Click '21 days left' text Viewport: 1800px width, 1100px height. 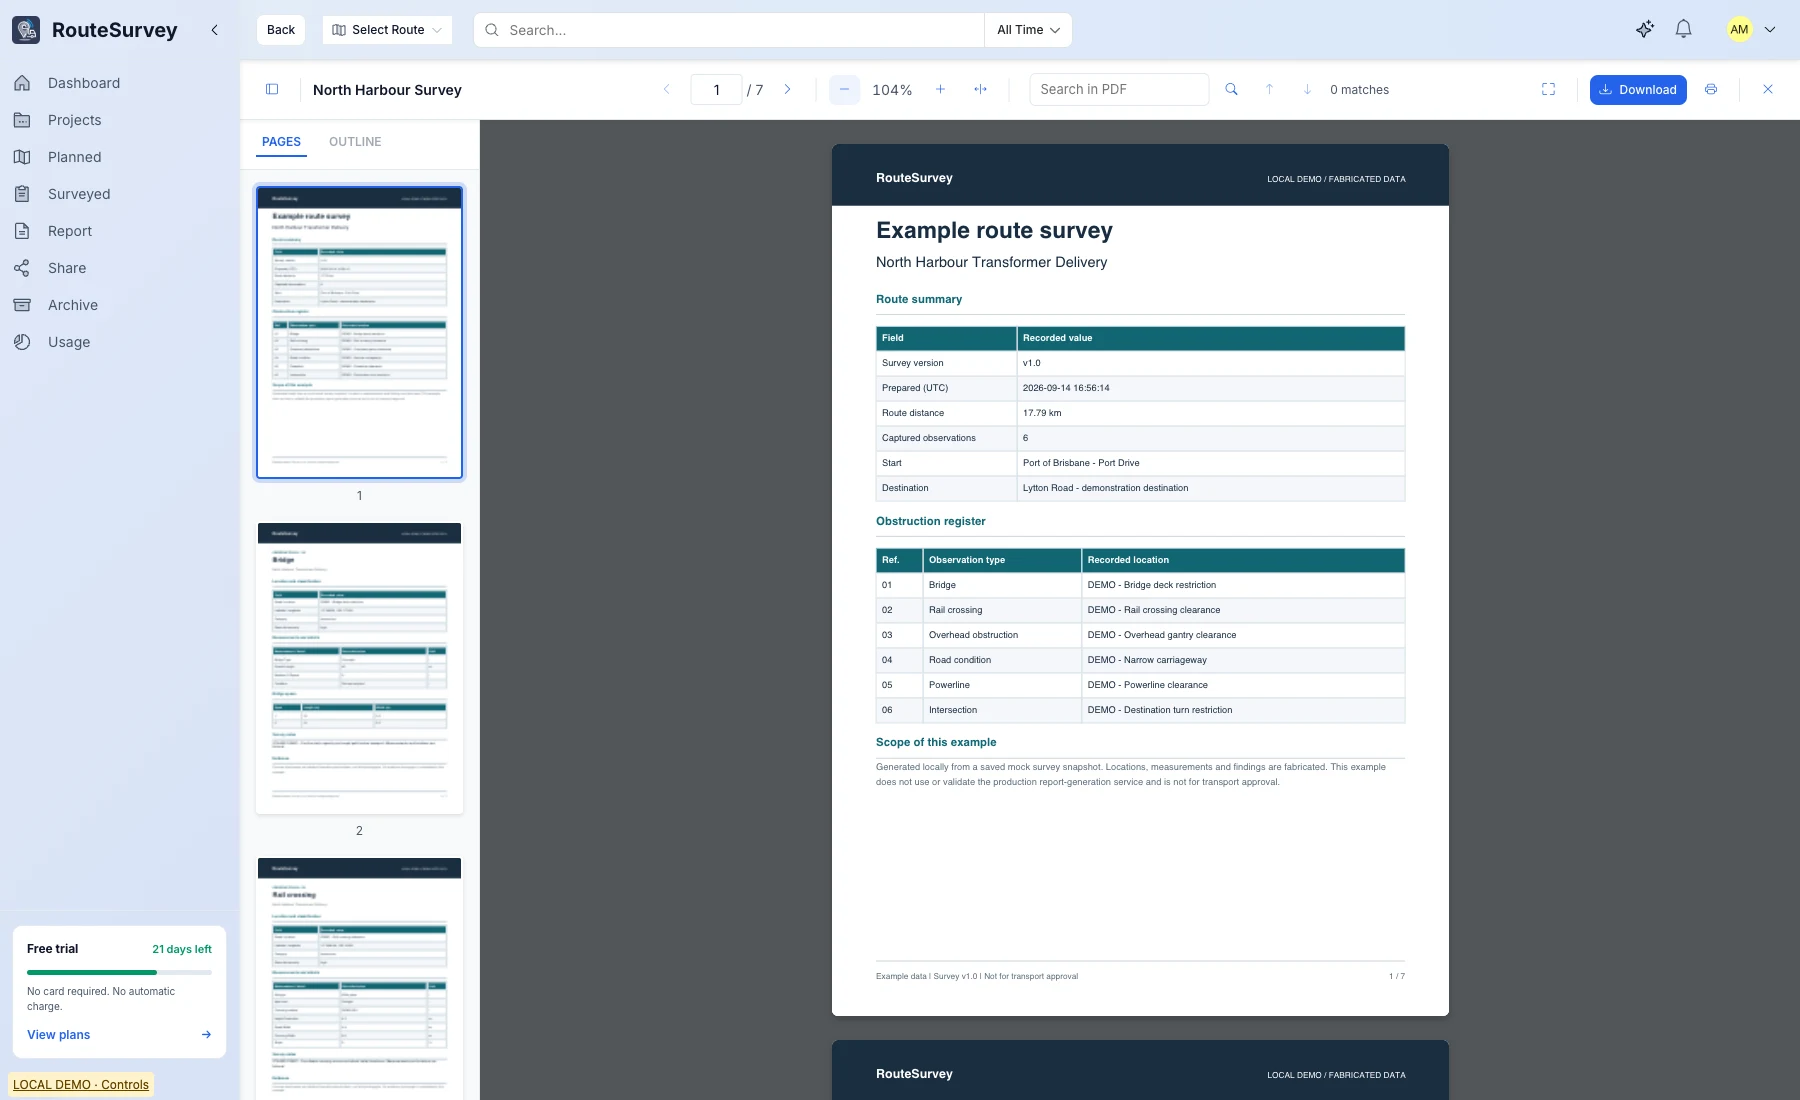182,949
